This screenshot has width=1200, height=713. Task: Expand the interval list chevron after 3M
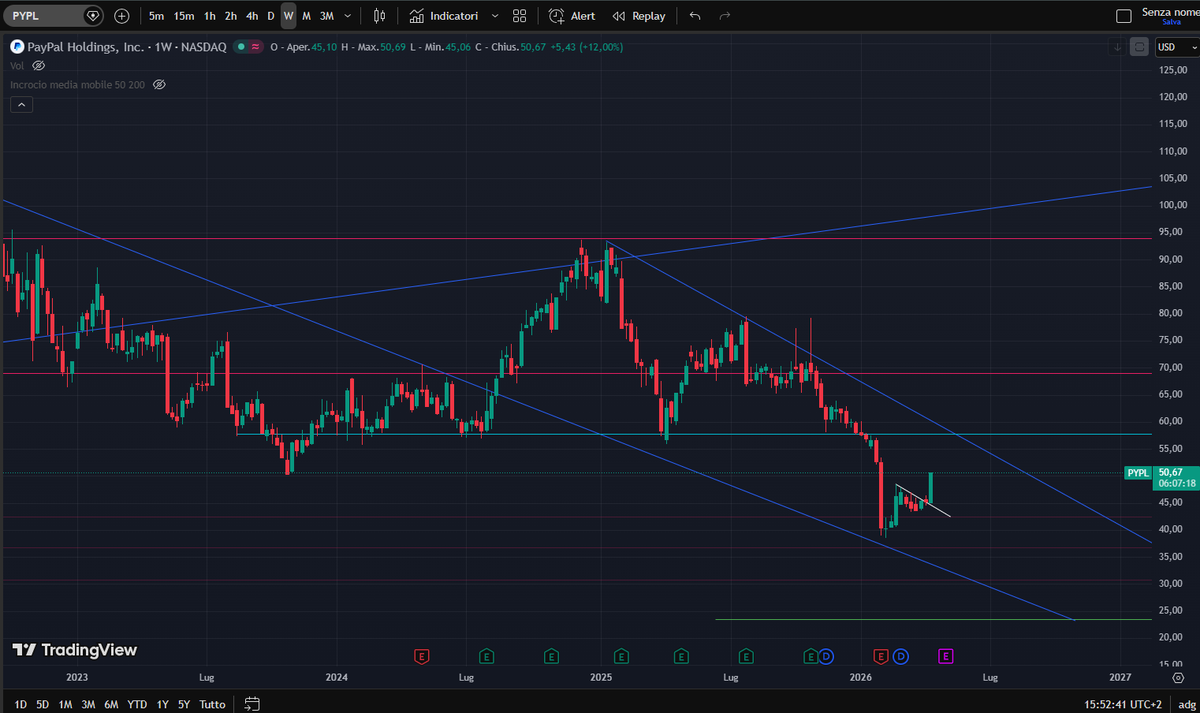(x=347, y=16)
